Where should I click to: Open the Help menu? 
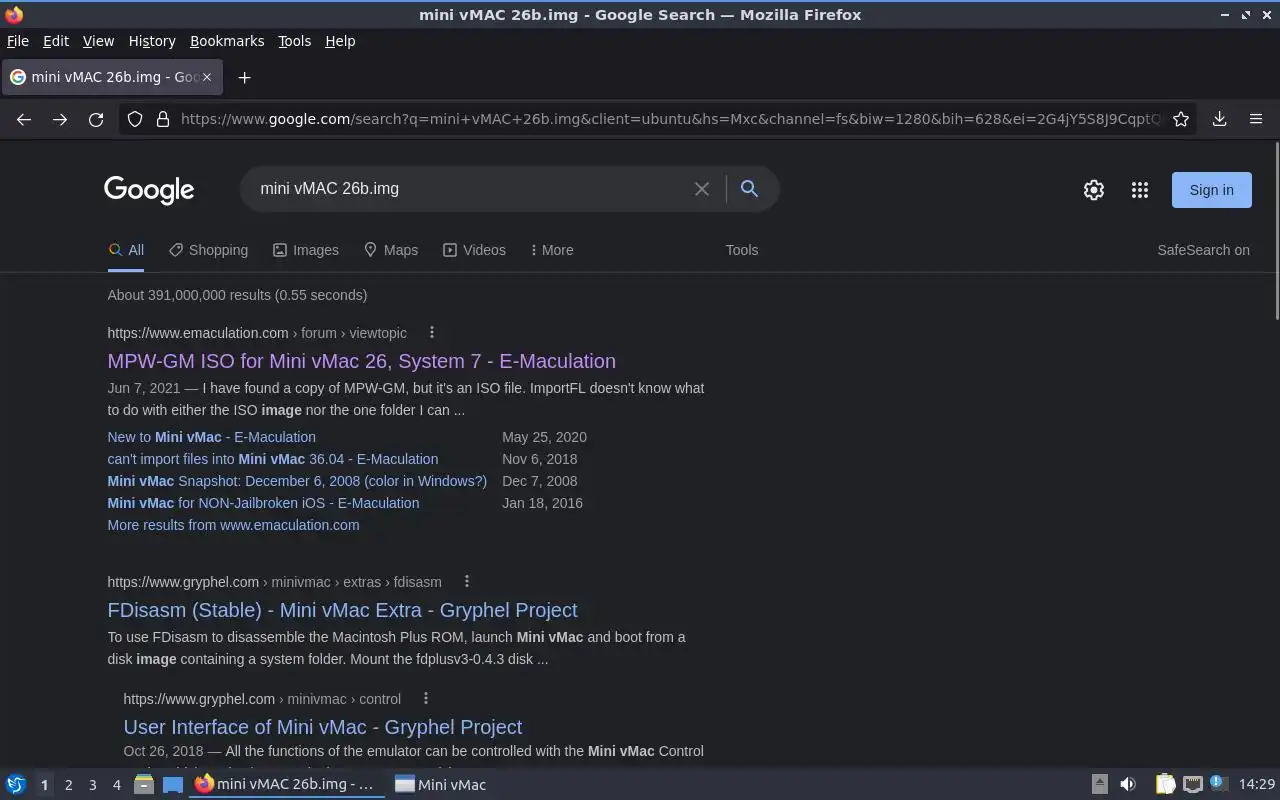pos(340,41)
